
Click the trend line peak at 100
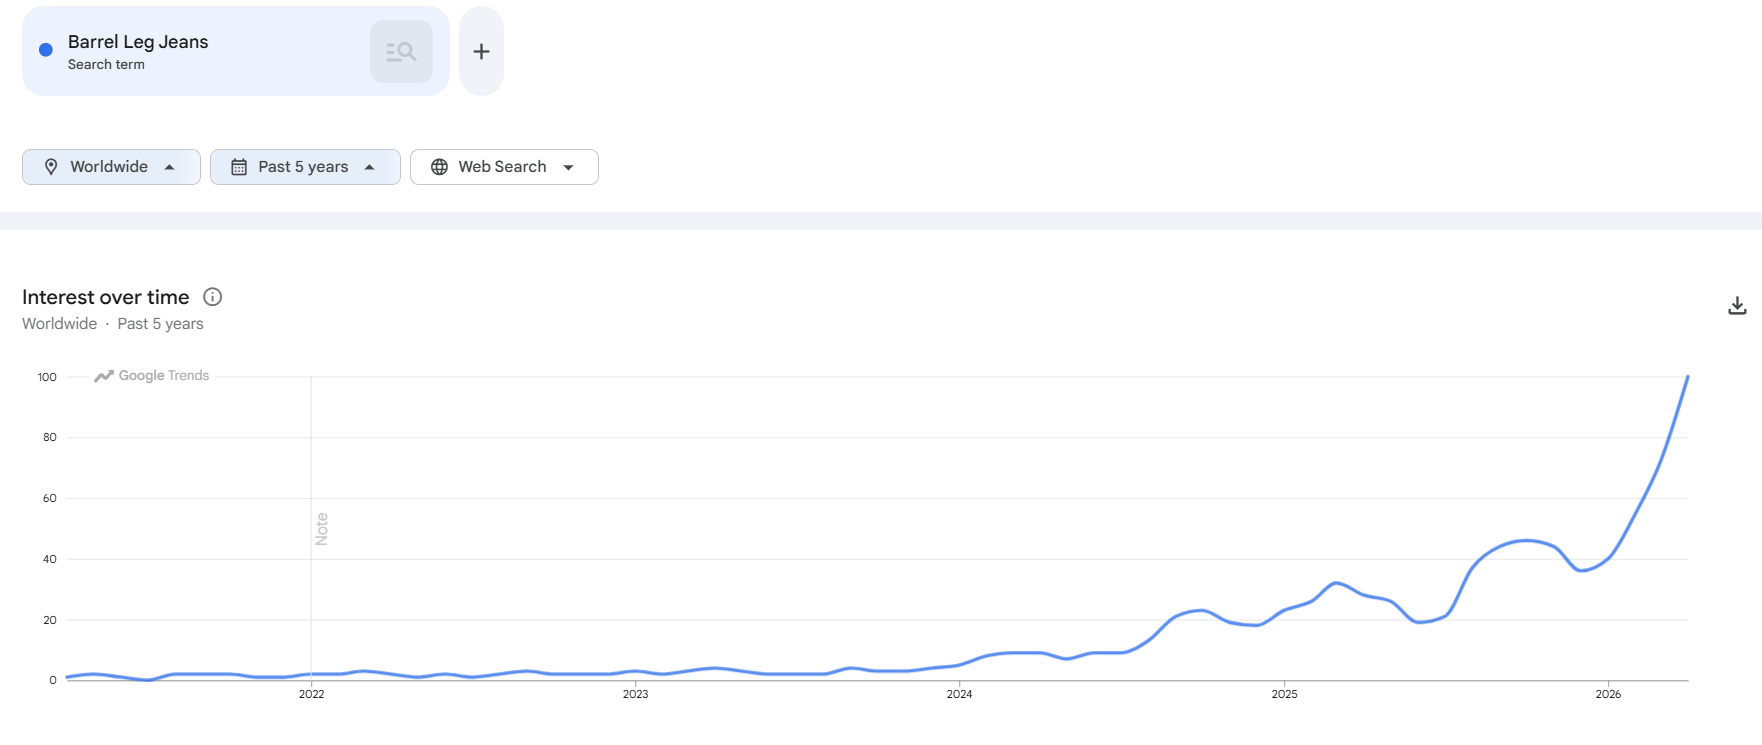tap(1687, 377)
